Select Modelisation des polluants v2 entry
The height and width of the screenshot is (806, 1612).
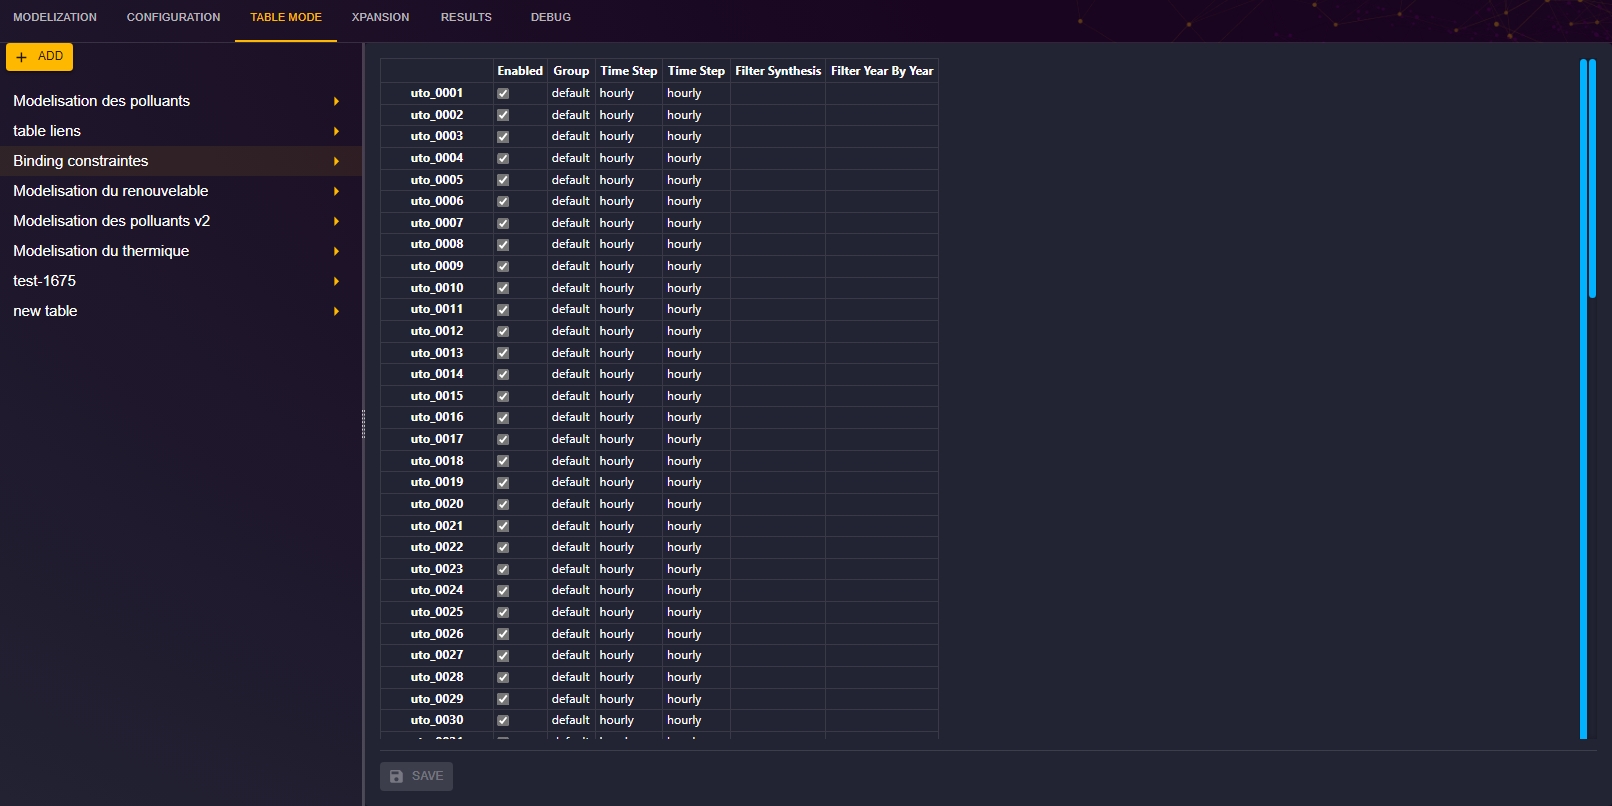tap(181, 221)
